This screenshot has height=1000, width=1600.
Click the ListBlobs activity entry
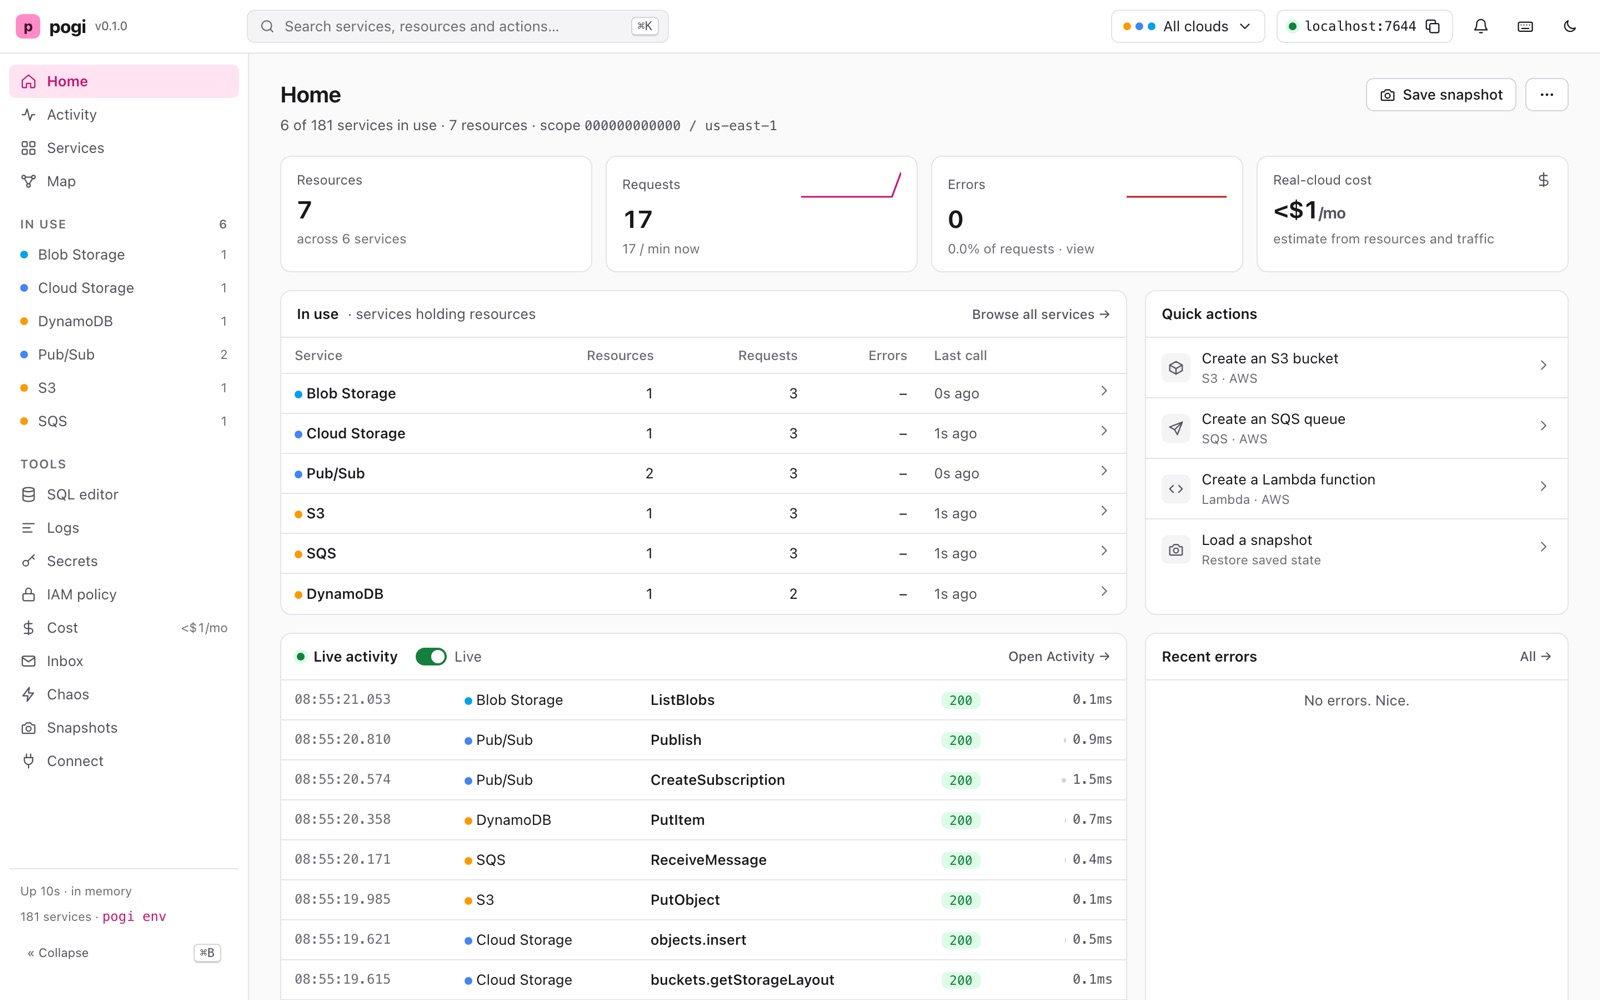pyautogui.click(x=703, y=700)
